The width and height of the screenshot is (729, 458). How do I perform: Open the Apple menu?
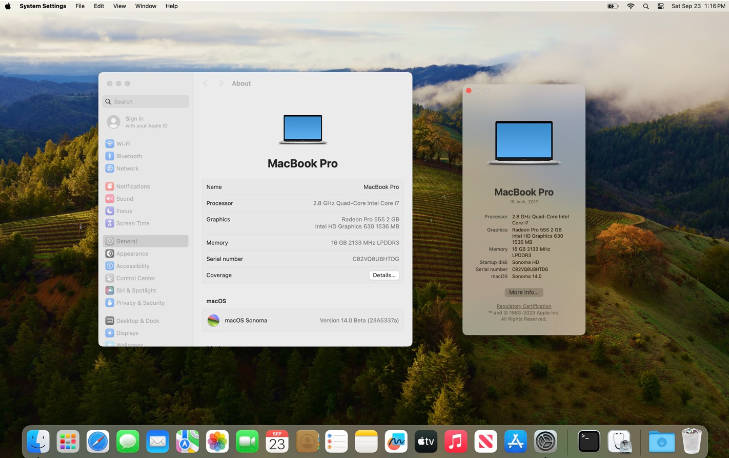coord(8,6)
